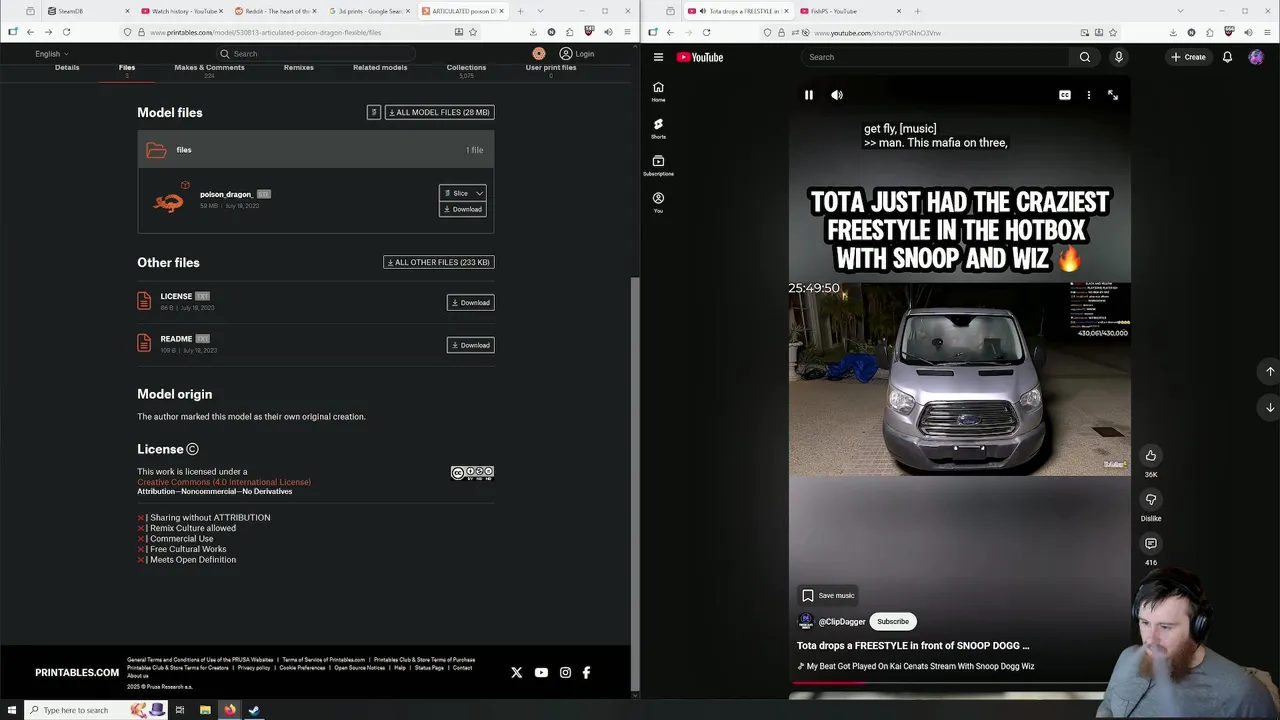Image resolution: width=1280 pixels, height=720 pixels.
Task: Open YouTube notifications bell
Action: (1227, 57)
